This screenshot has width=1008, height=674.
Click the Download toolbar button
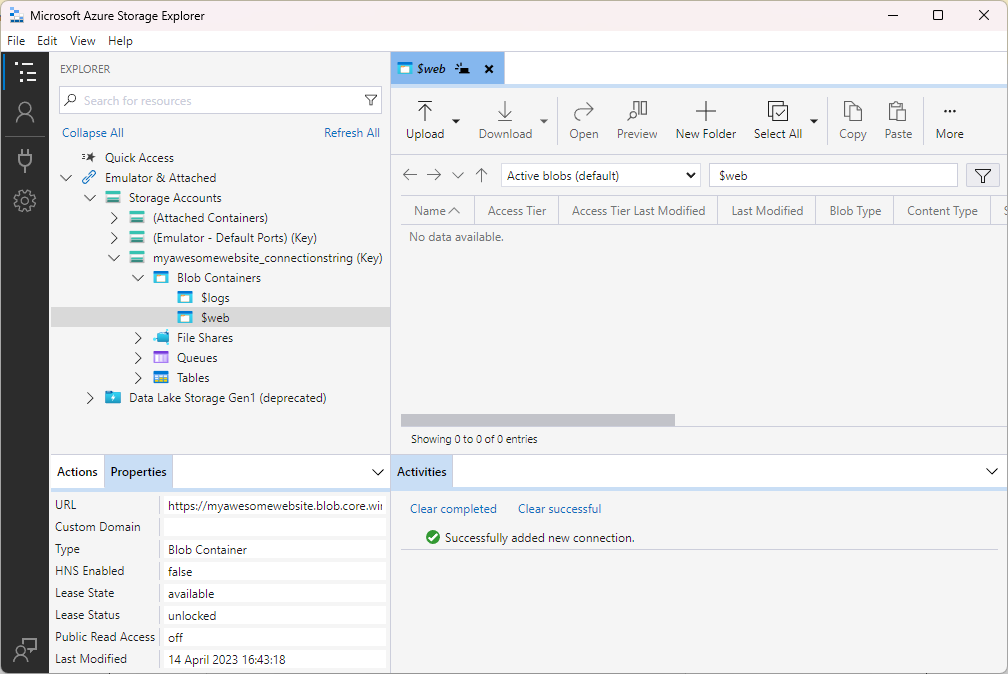click(x=505, y=120)
